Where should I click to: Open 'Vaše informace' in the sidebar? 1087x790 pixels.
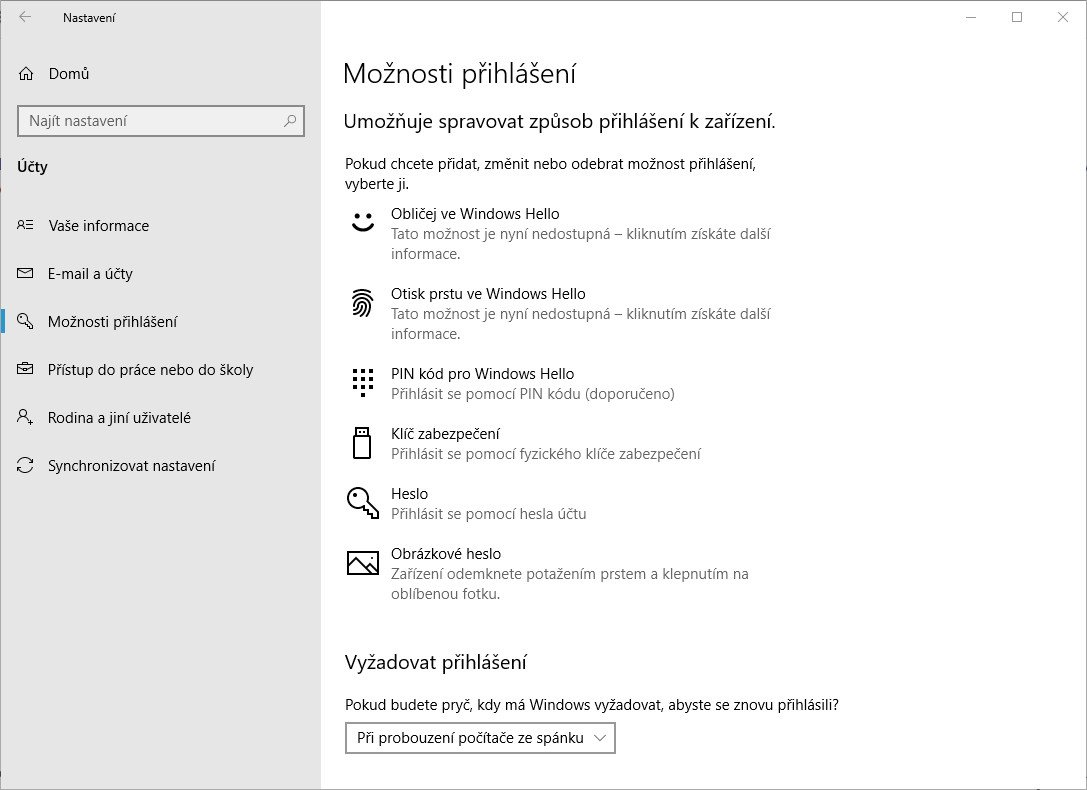coord(98,226)
